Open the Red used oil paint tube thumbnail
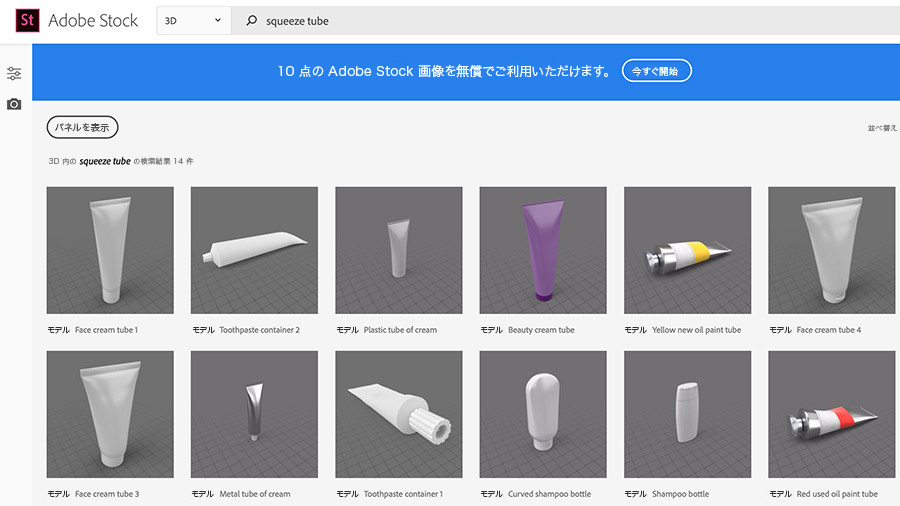 point(832,414)
